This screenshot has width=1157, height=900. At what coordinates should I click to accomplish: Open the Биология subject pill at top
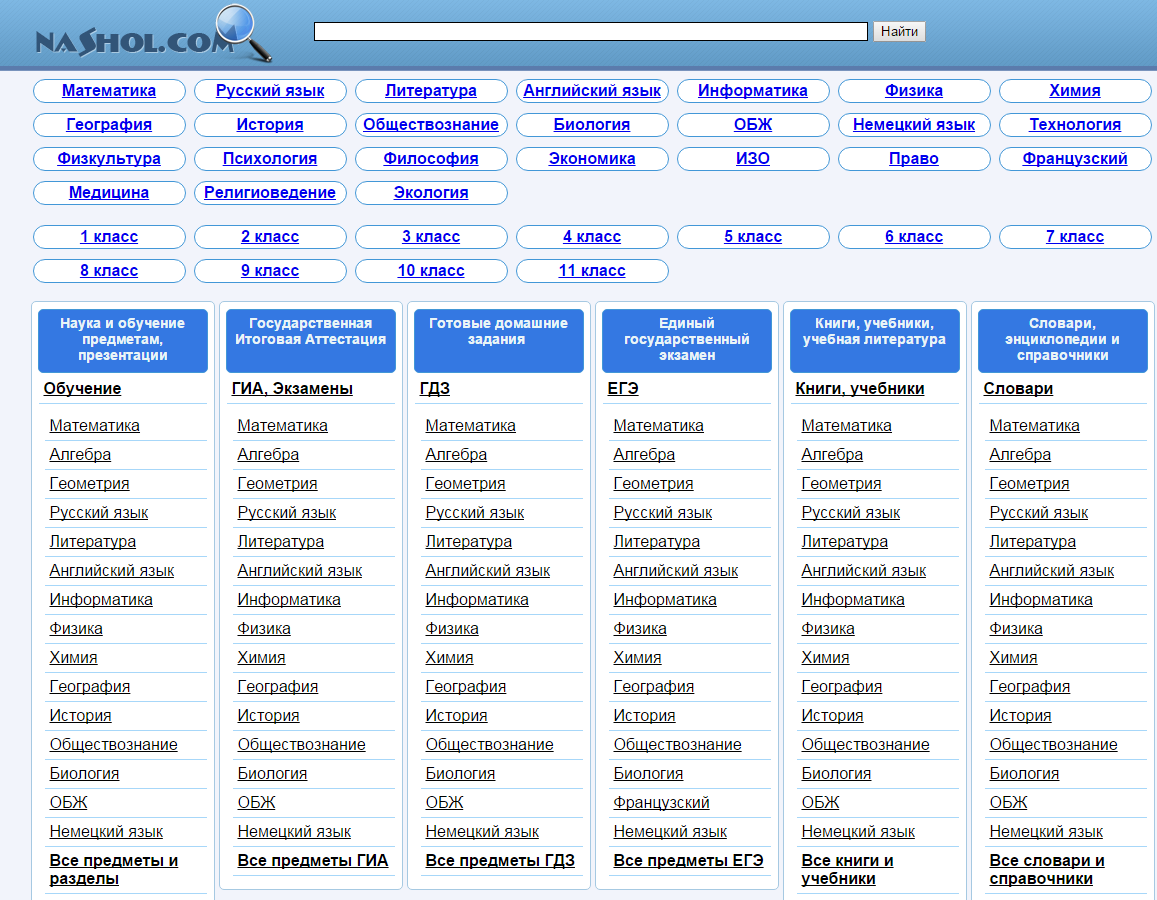coord(592,125)
